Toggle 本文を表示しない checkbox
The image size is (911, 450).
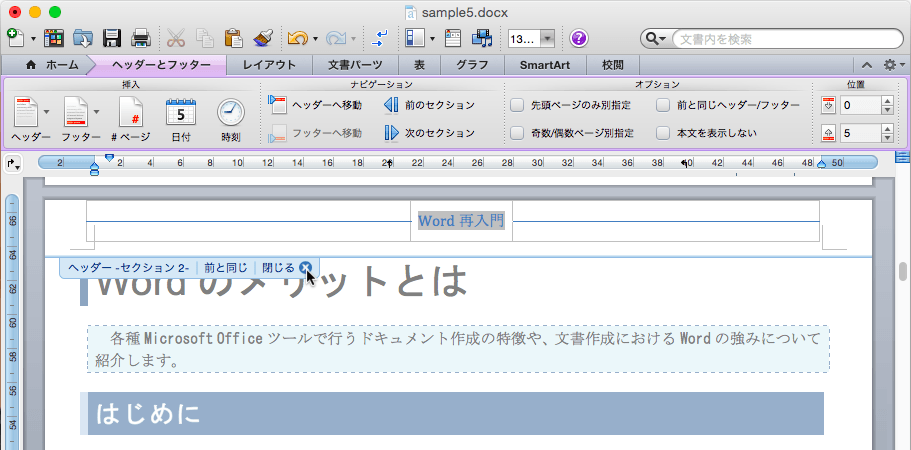click(663, 133)
